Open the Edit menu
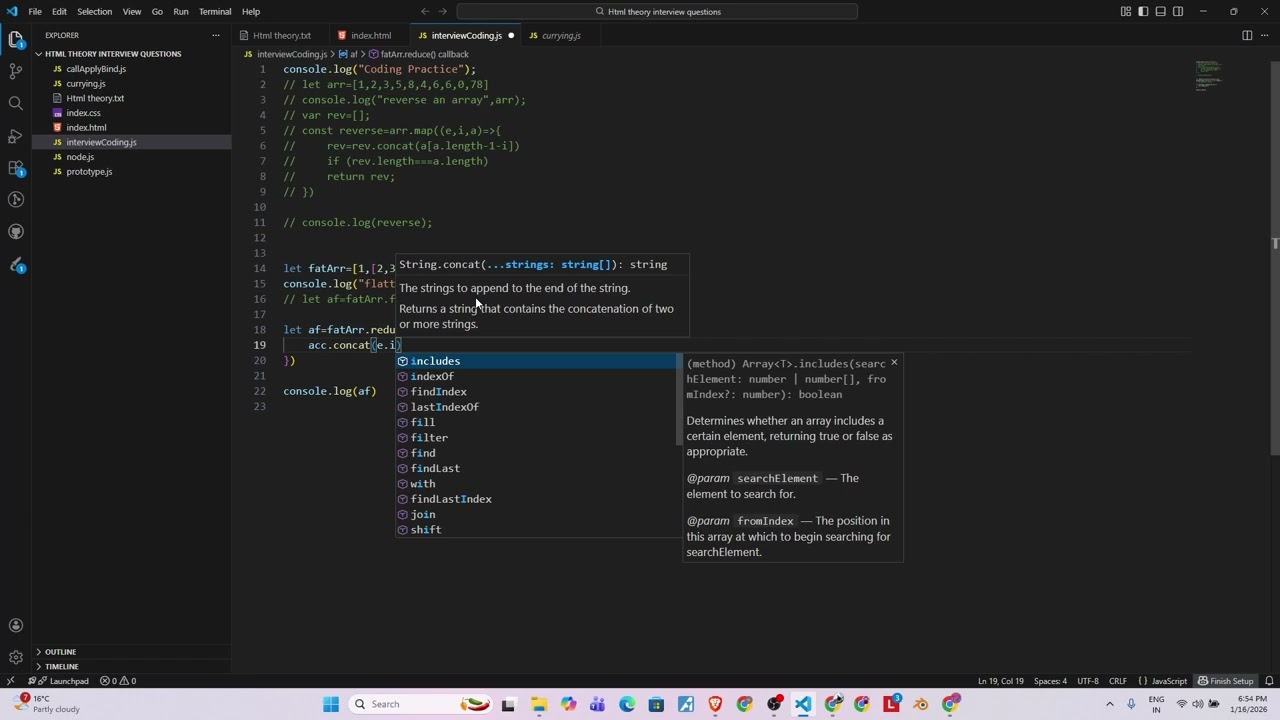Image resolution: width=1280 pixels, height=720 pixels. (60, 11)
